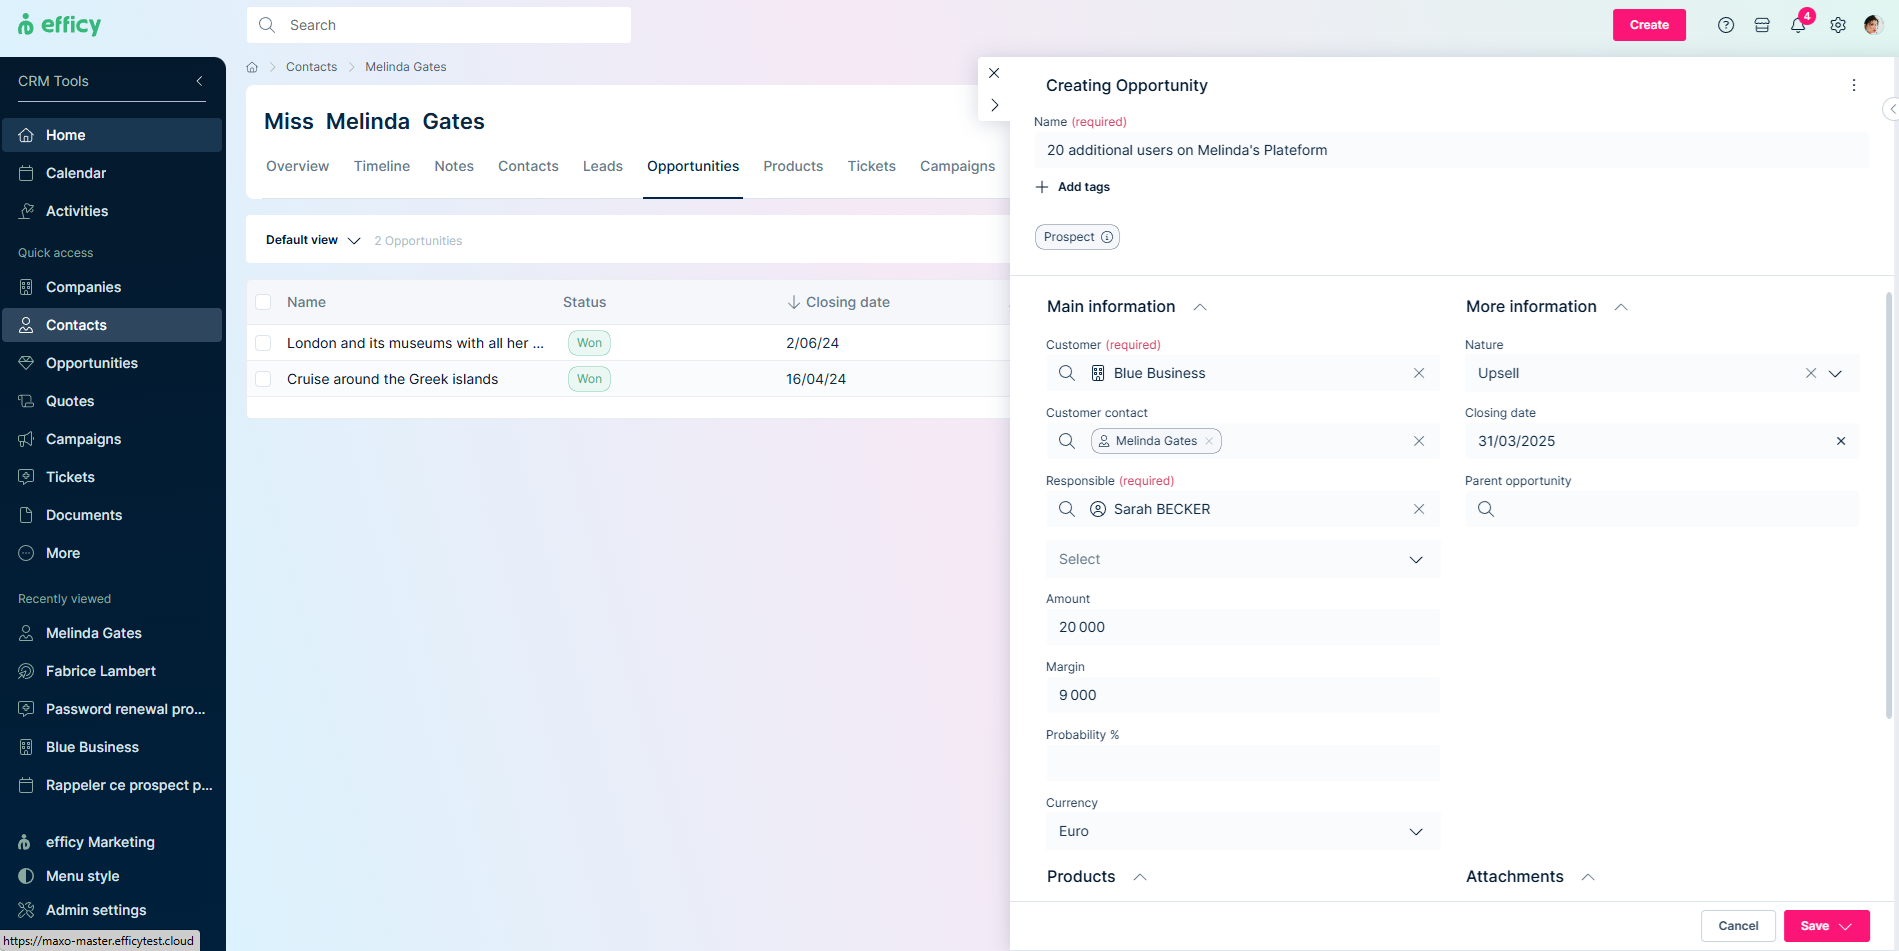Screen dimensions: 1899x951
Task: Click the global Search field
Action: point(439,25)
